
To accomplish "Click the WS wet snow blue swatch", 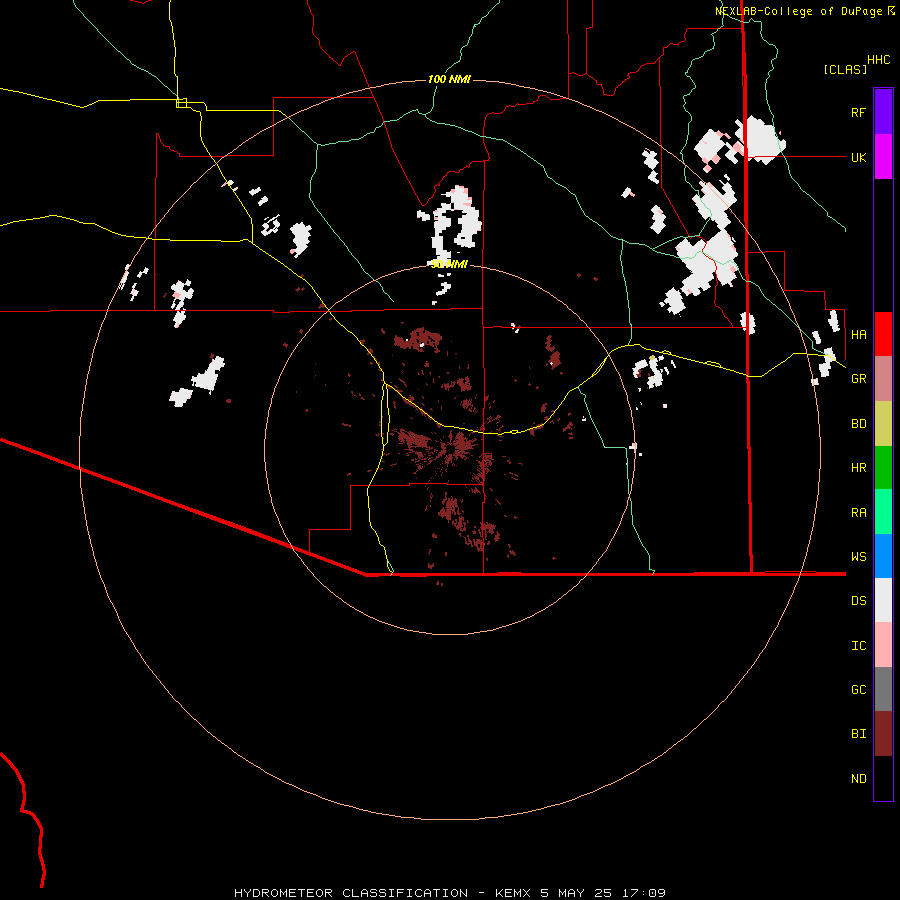I will click(x=883, y=556).
